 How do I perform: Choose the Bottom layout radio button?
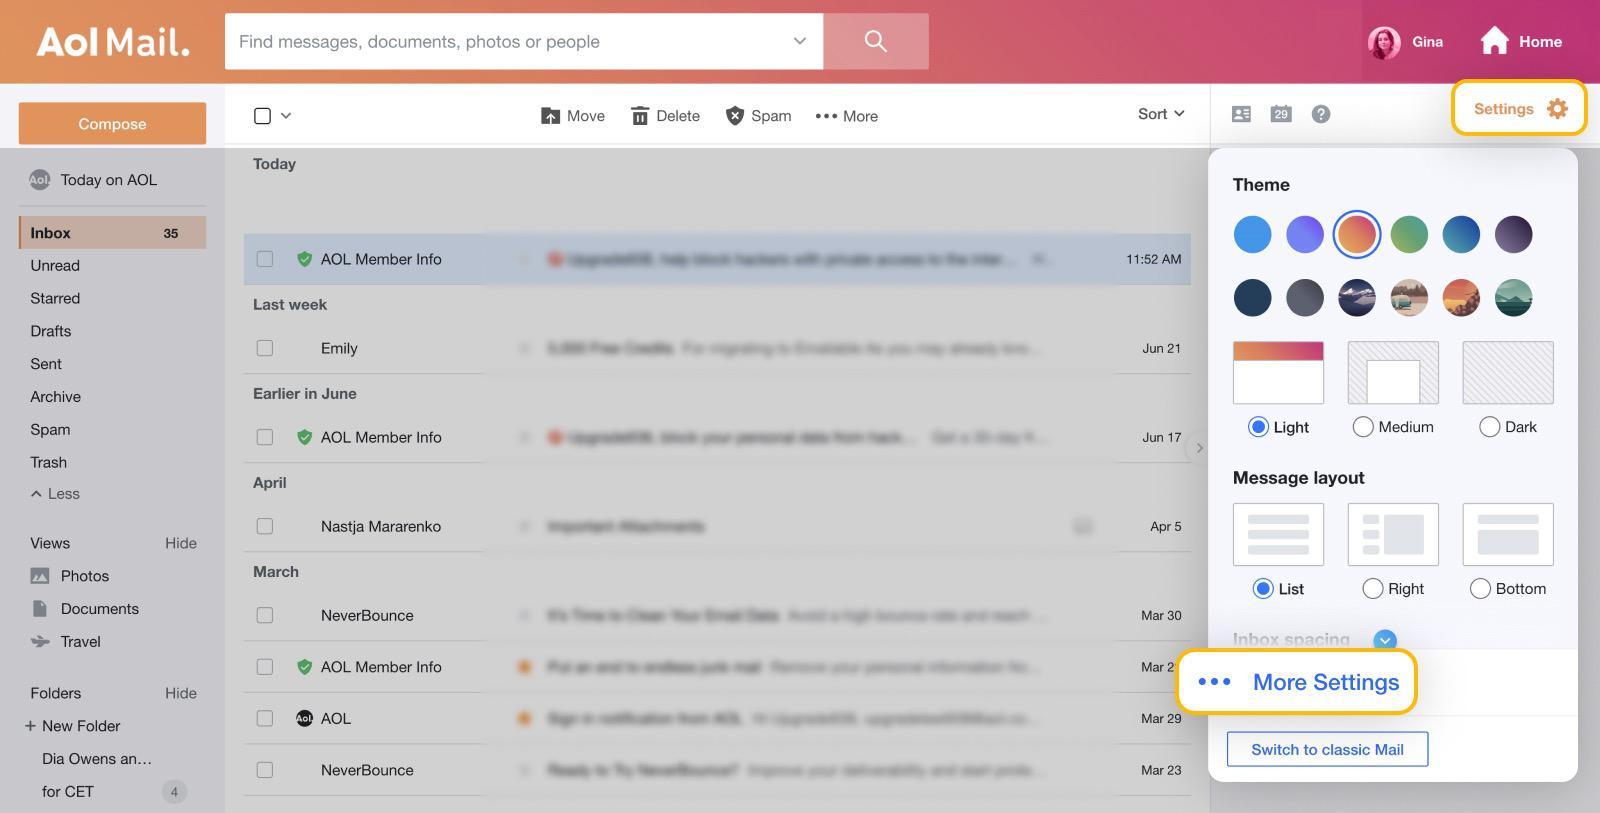[1480, 589]
